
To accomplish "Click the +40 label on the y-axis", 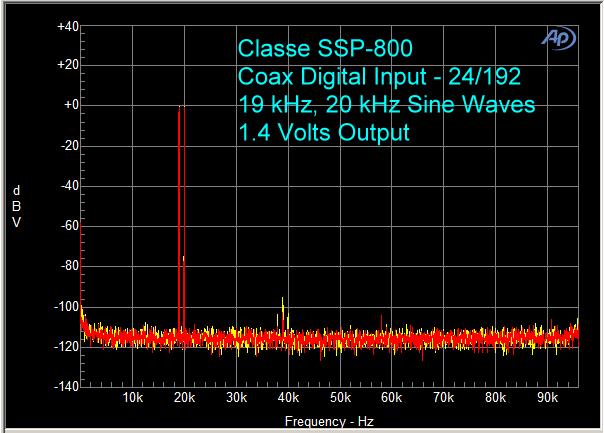I will (x=67, y=26).
